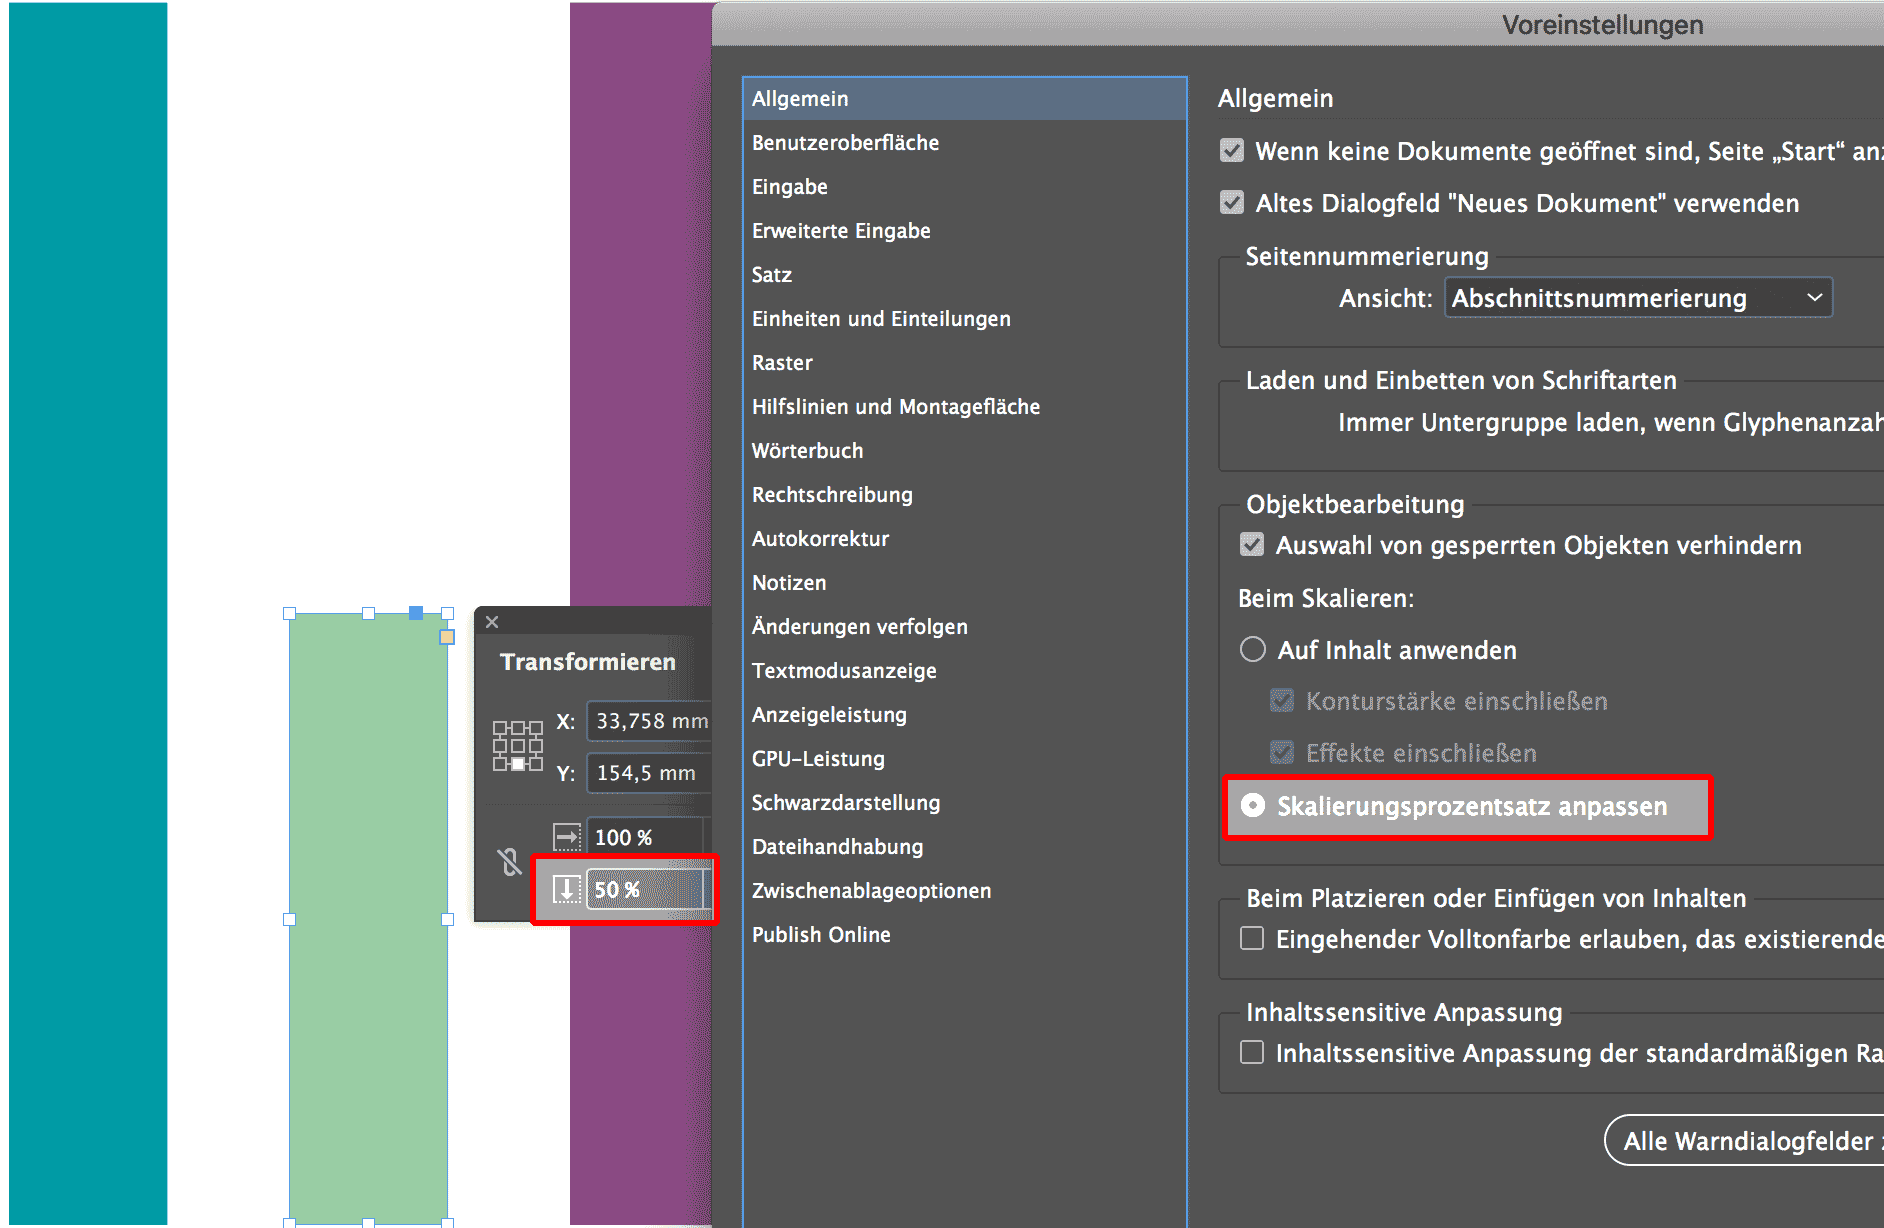This screenshot has height=1228, width=1884.
Task: Click the vertical height scale icon beside 50%
Action: (x=567, y=889)
